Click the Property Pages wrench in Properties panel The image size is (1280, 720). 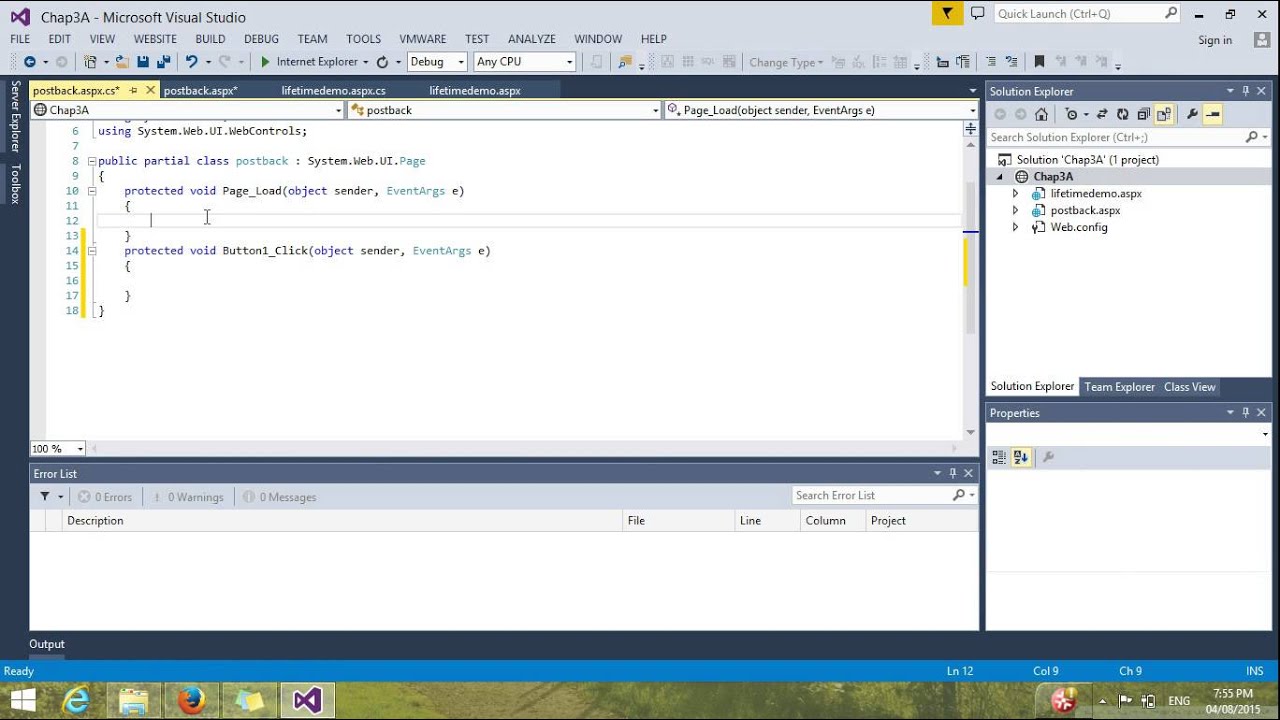pyautogui.click(x=1048, y=457)
